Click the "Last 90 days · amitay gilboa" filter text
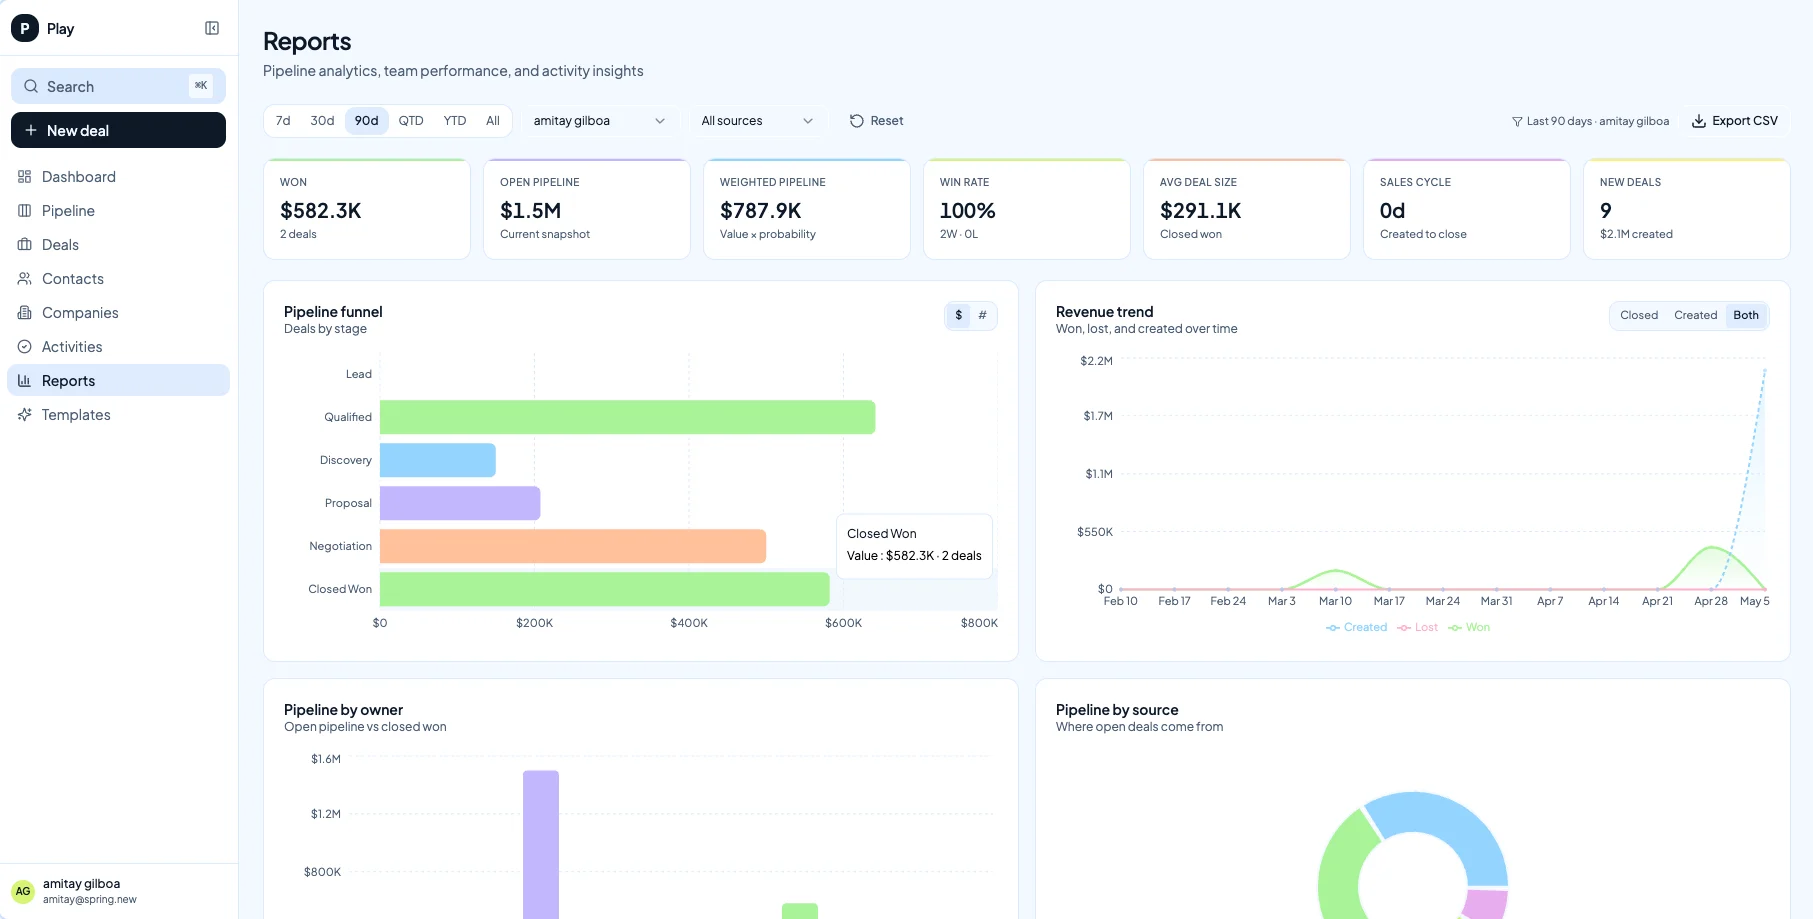The image size is (1813, 919). pos(1598,121)
